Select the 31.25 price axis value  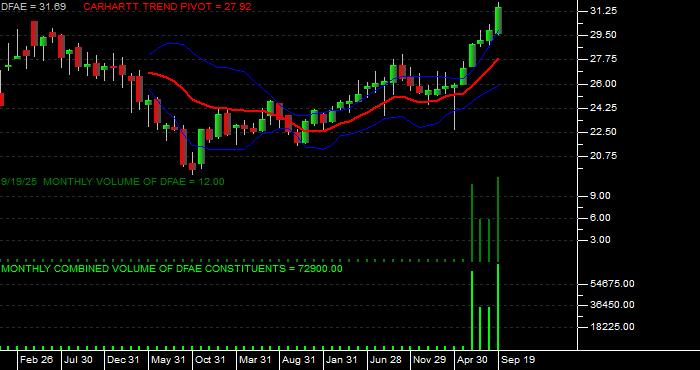click(x=603, y=11)
